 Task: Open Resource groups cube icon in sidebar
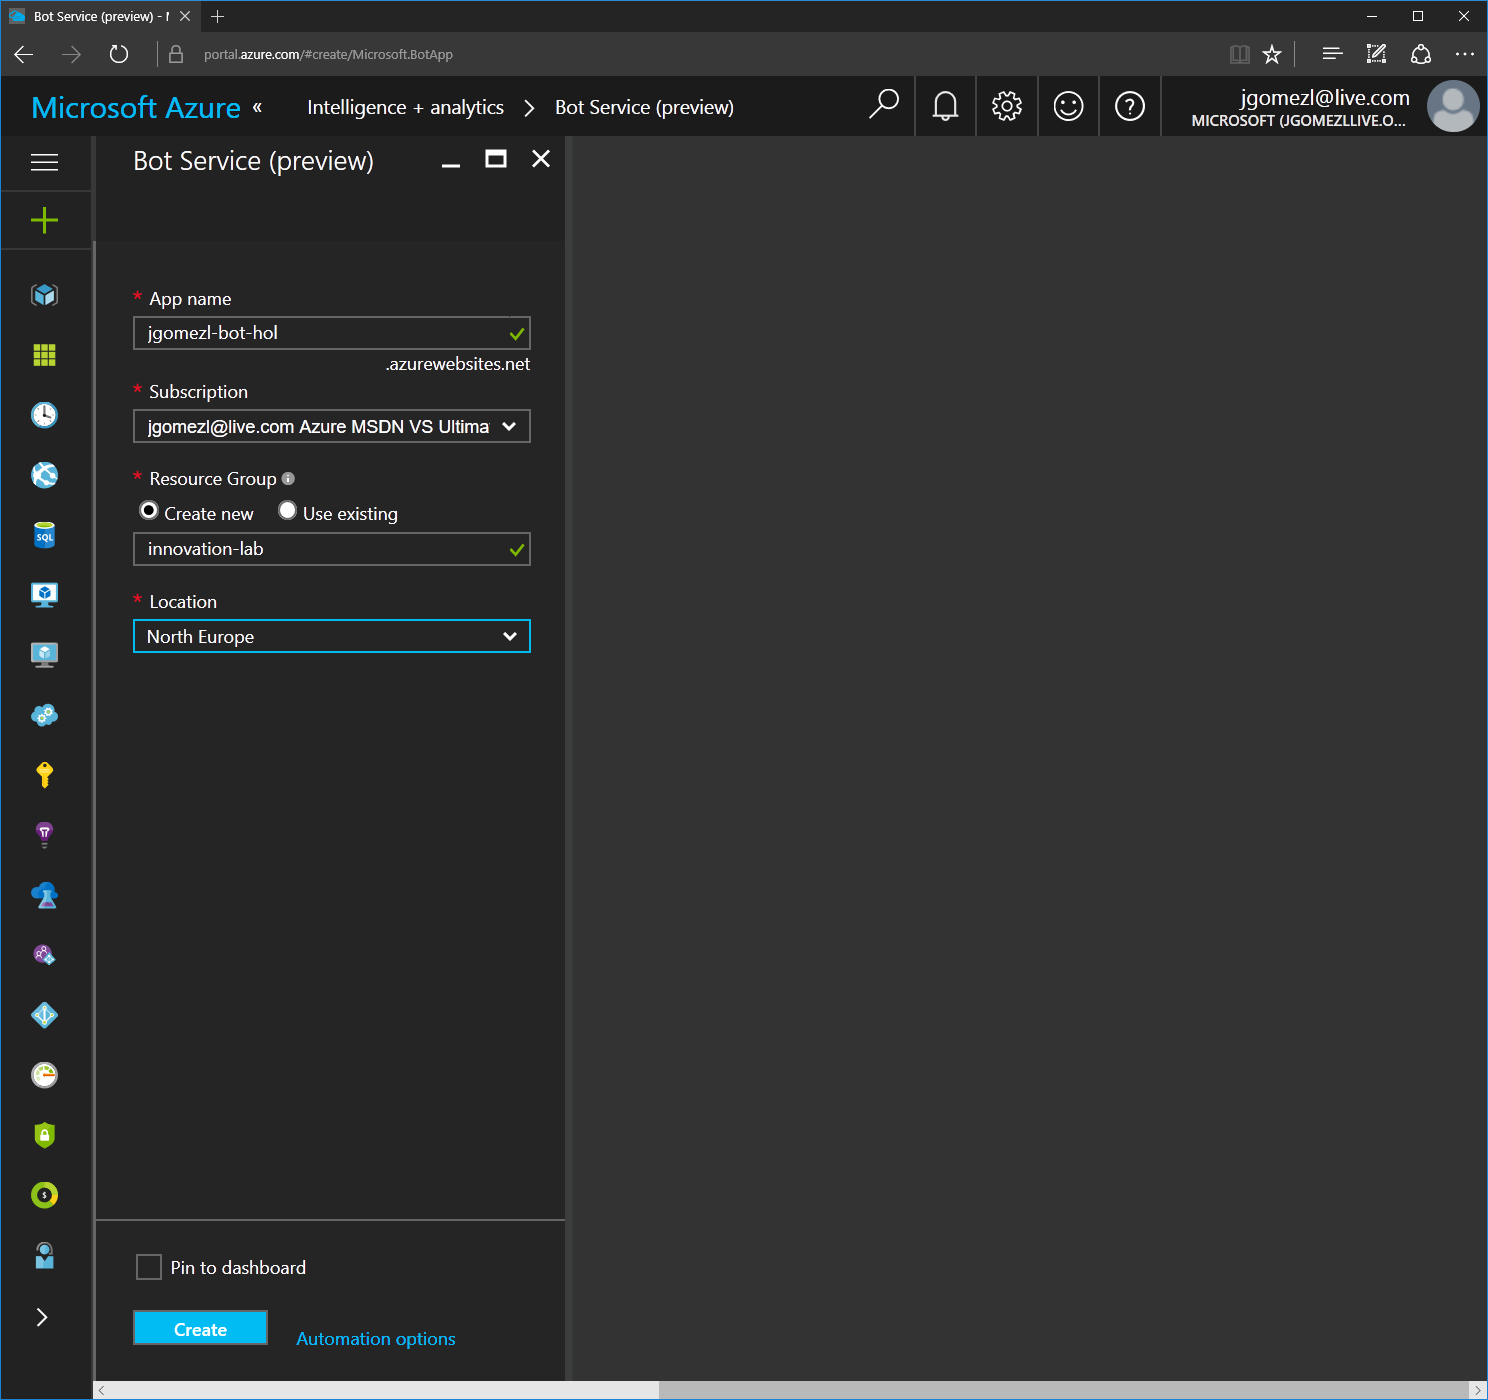[45, 295]
